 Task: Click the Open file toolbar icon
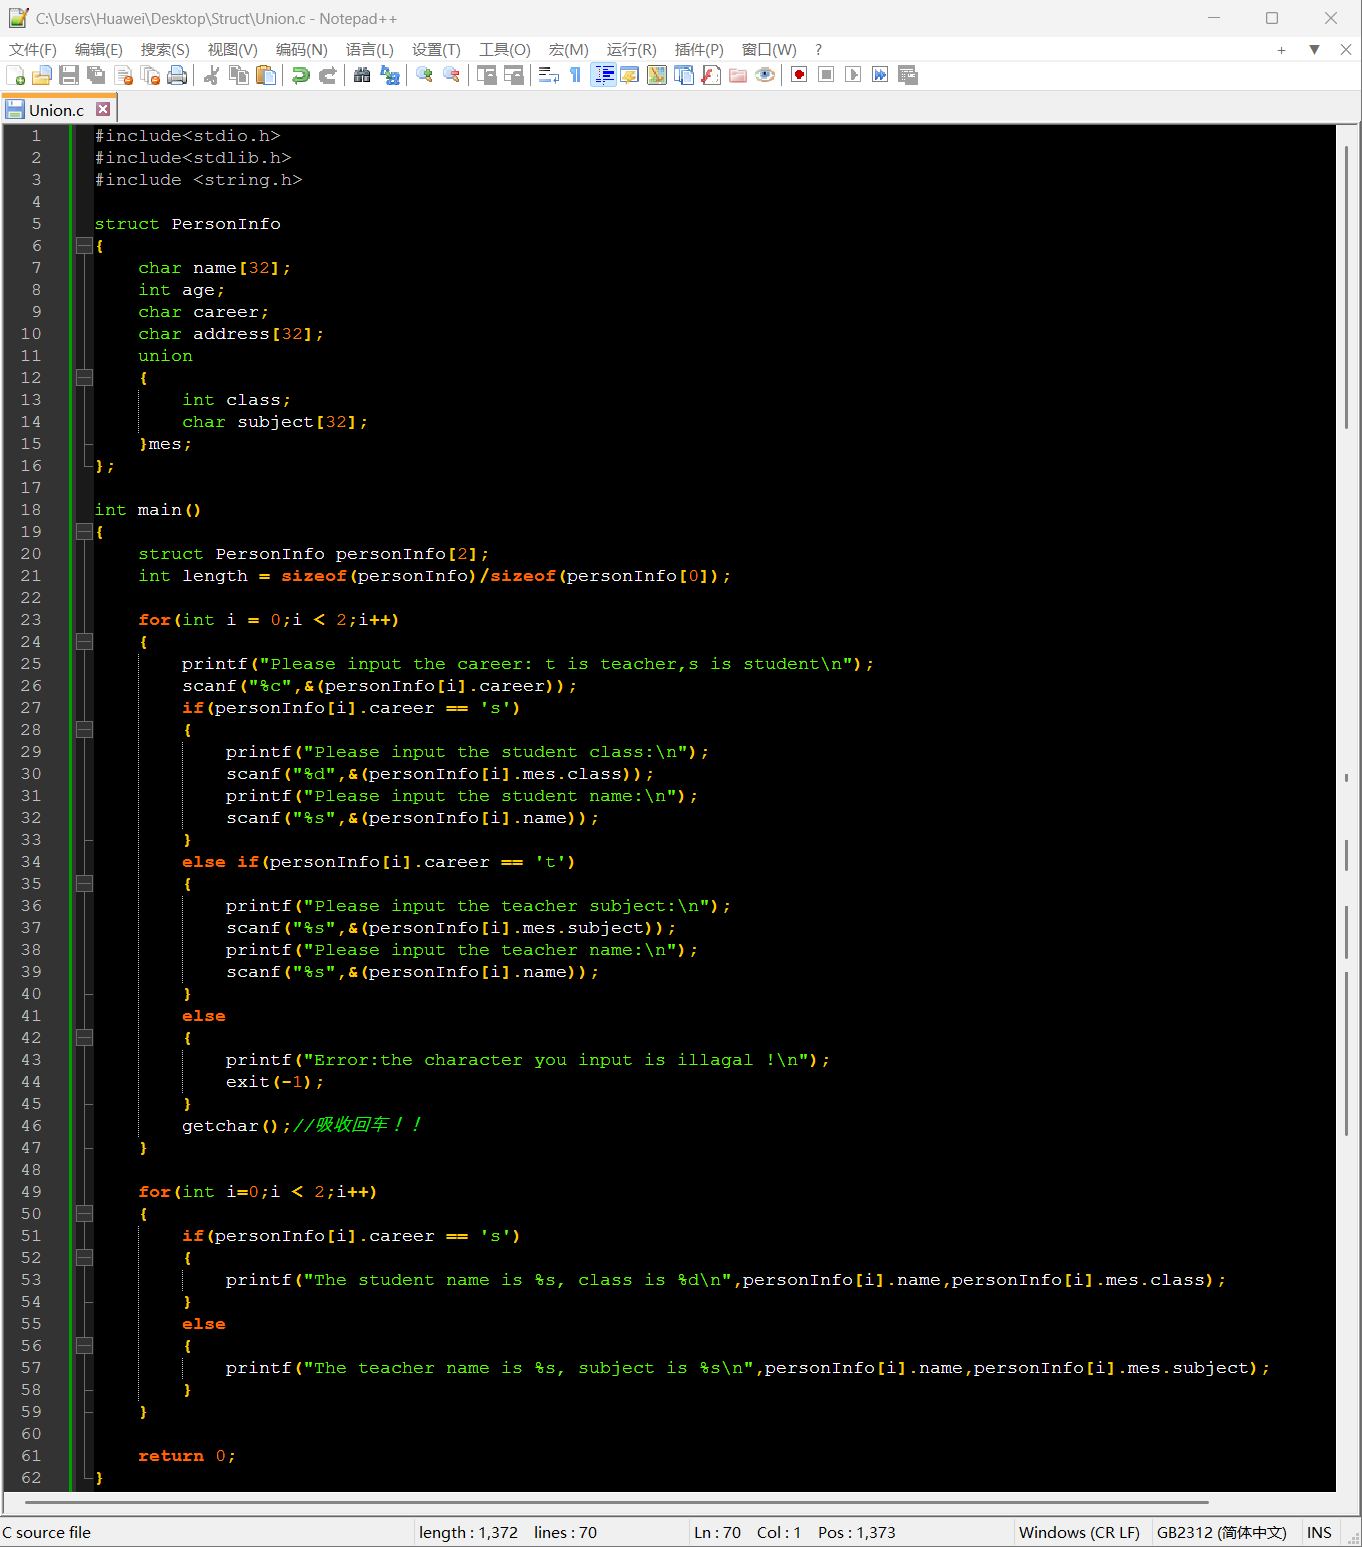42,75
